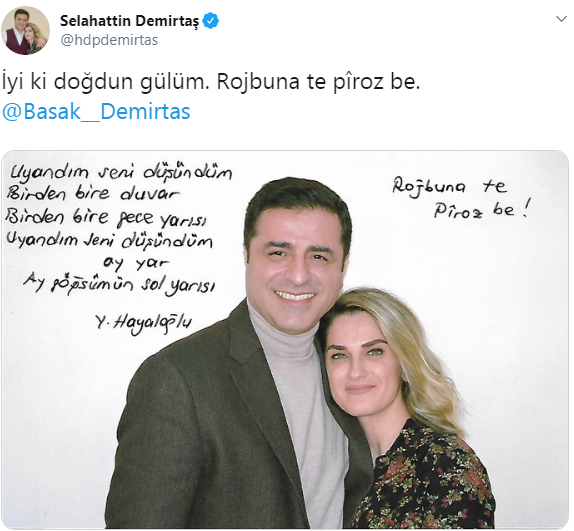Click the first handwritten poem line at top
The height and width of the screenshot is (531, 574).
[x=121, y=172]
